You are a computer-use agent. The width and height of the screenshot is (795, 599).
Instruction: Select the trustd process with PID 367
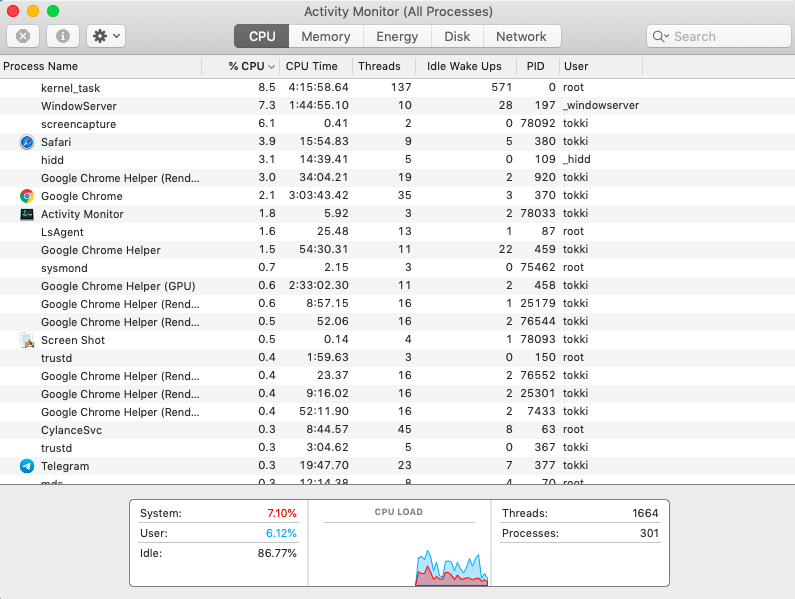coord(398,448)
